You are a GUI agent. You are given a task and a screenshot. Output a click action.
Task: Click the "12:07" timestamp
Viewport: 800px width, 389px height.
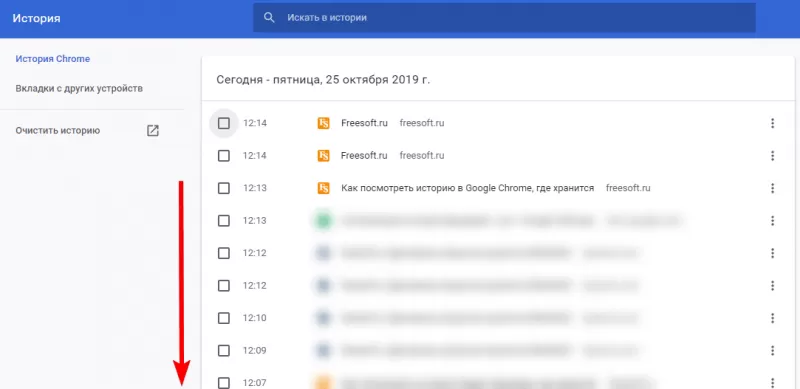255,383
